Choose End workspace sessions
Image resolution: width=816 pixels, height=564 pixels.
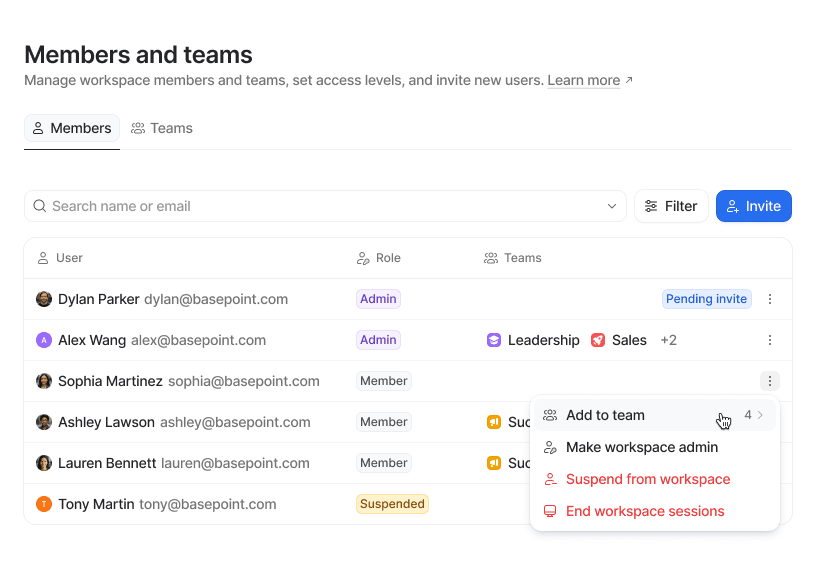[644, 511]
